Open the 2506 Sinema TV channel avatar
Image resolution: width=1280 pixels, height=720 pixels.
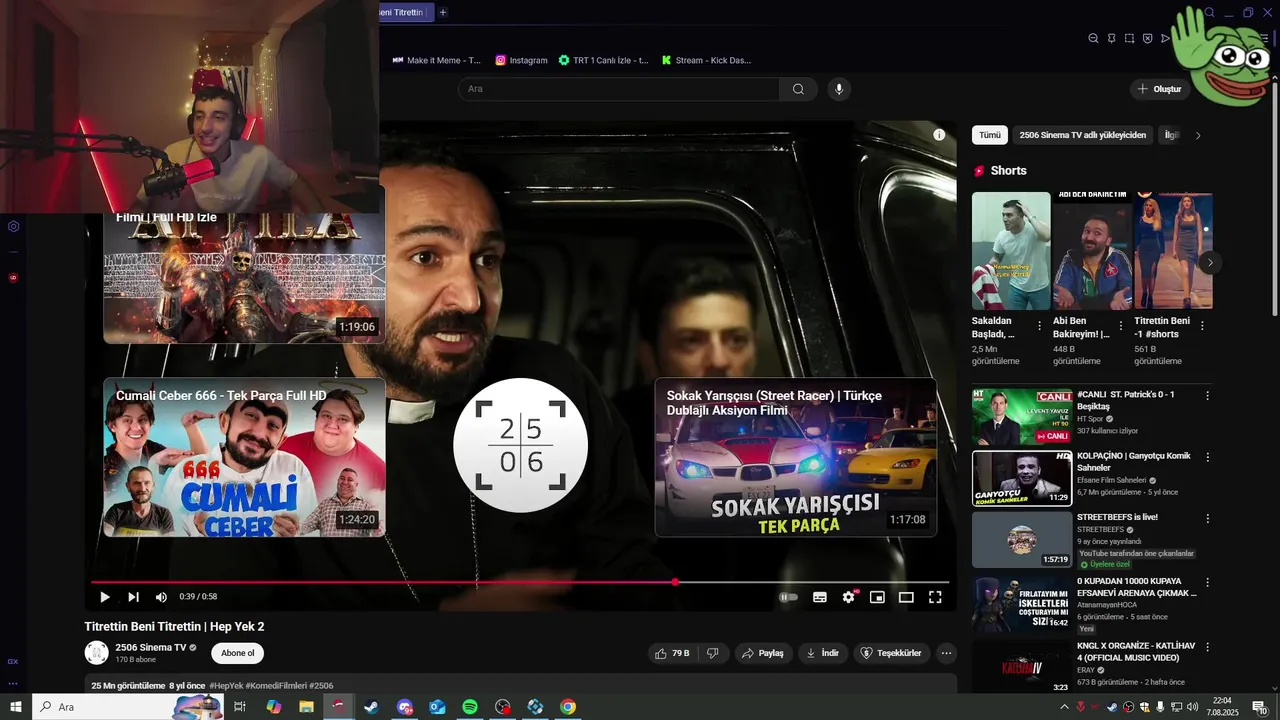tap(96, 653)
